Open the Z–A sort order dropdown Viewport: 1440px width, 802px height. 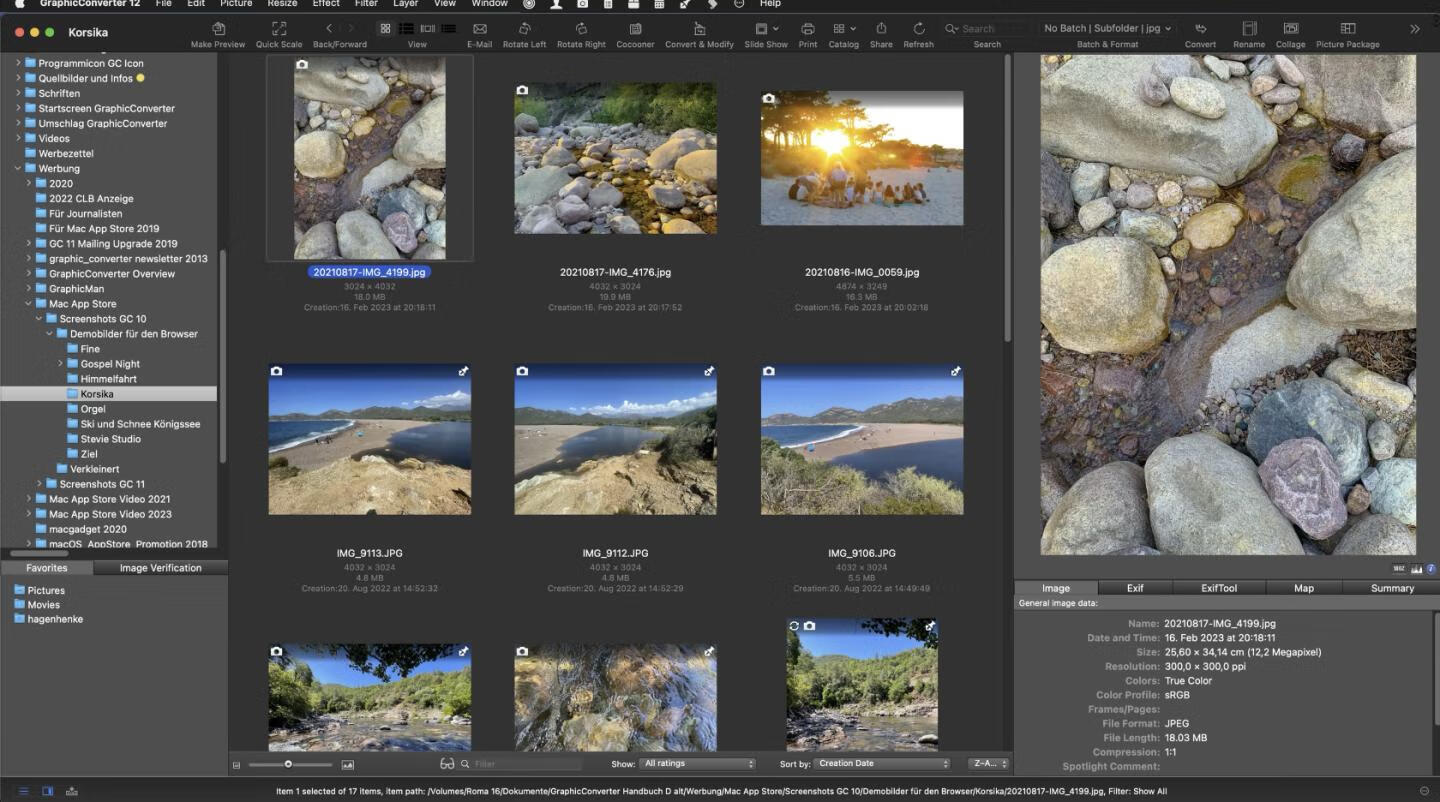pos(988,764)
